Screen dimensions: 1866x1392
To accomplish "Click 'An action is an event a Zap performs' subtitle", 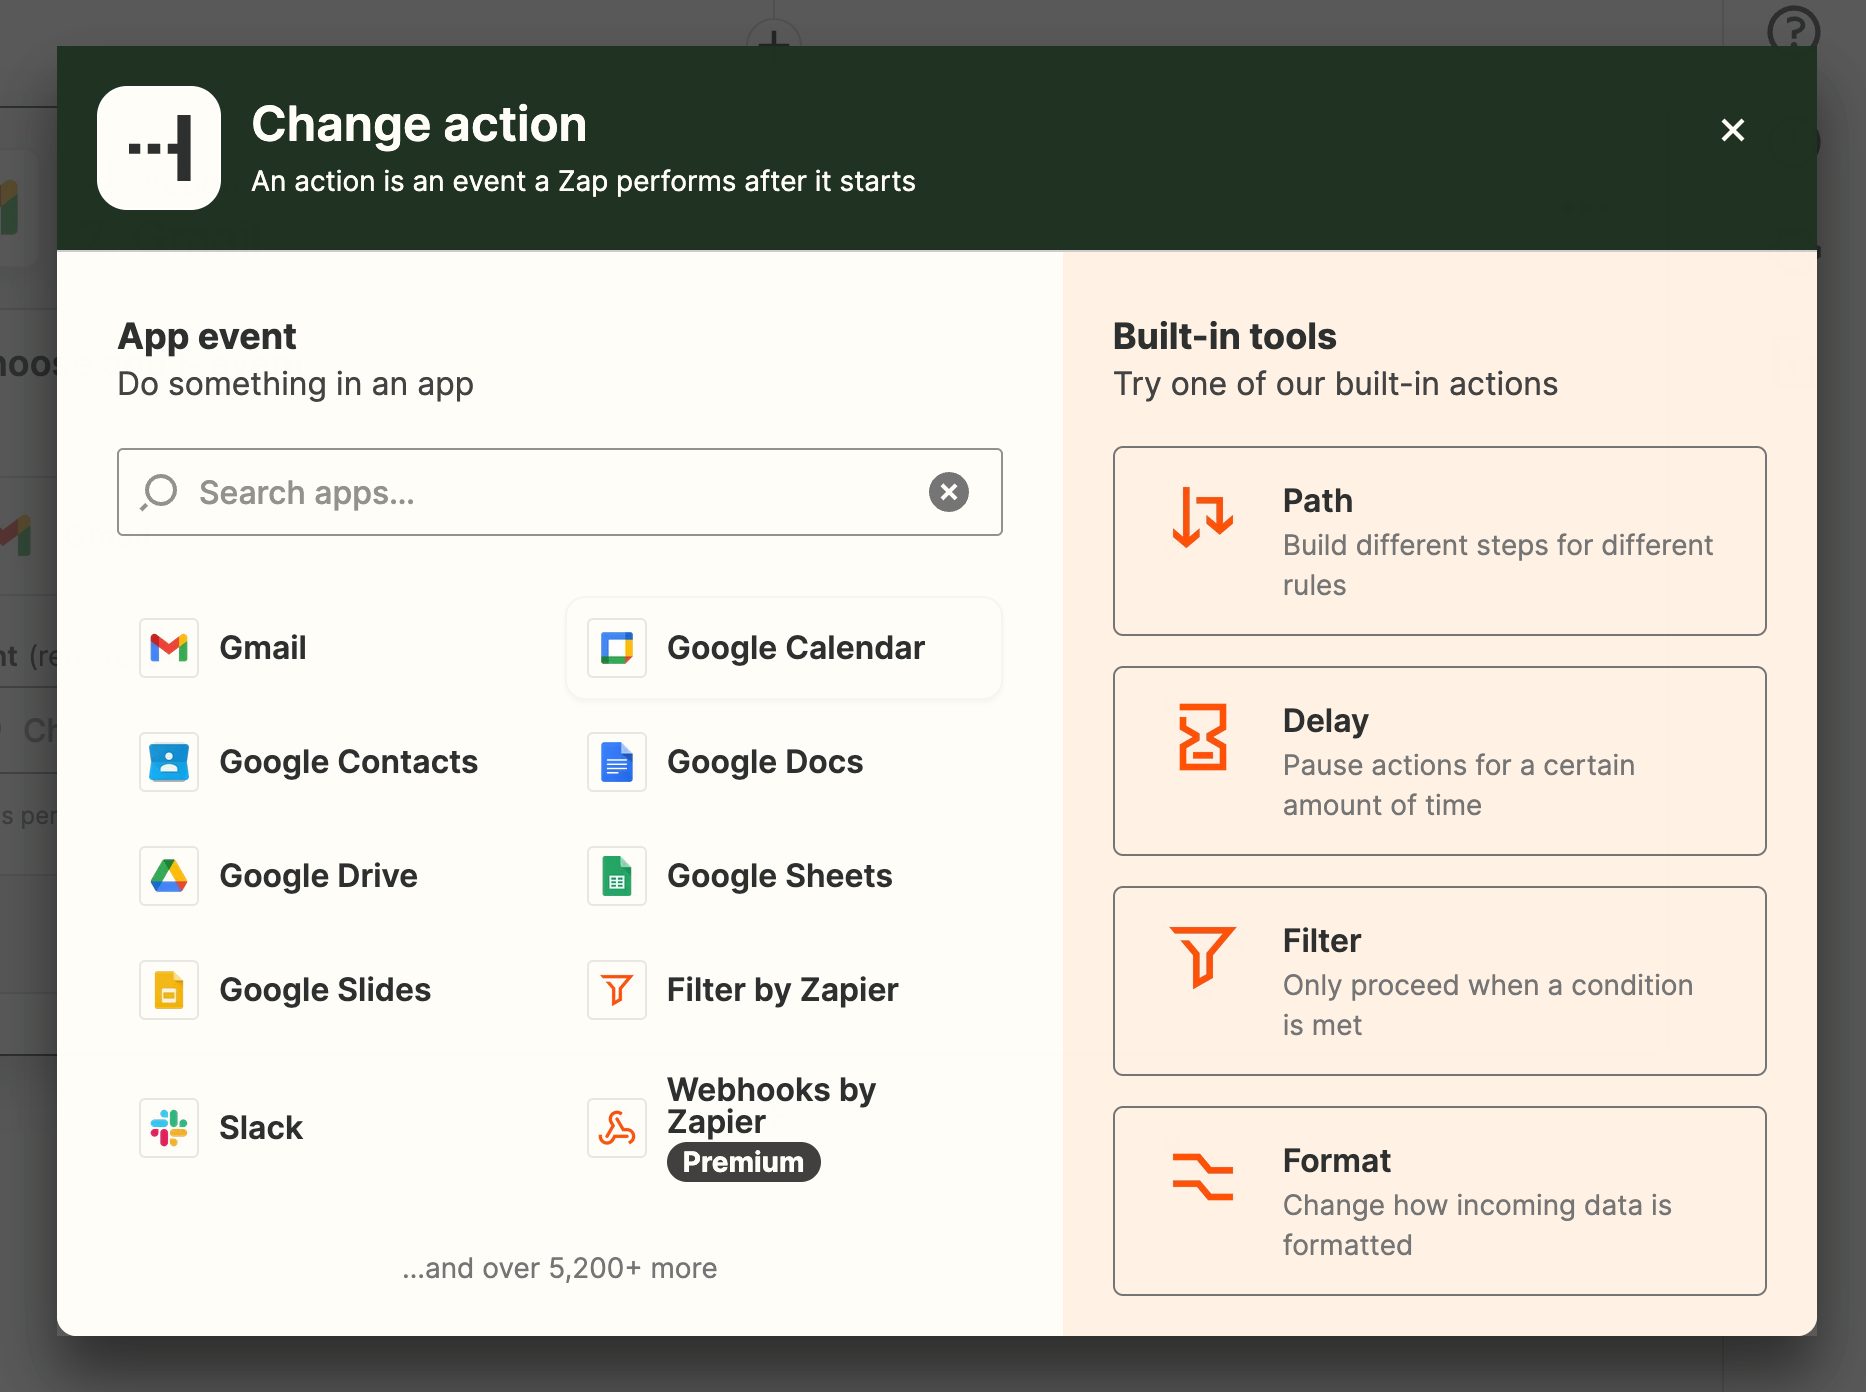I will pyautogui.click(x=583, y=181).
